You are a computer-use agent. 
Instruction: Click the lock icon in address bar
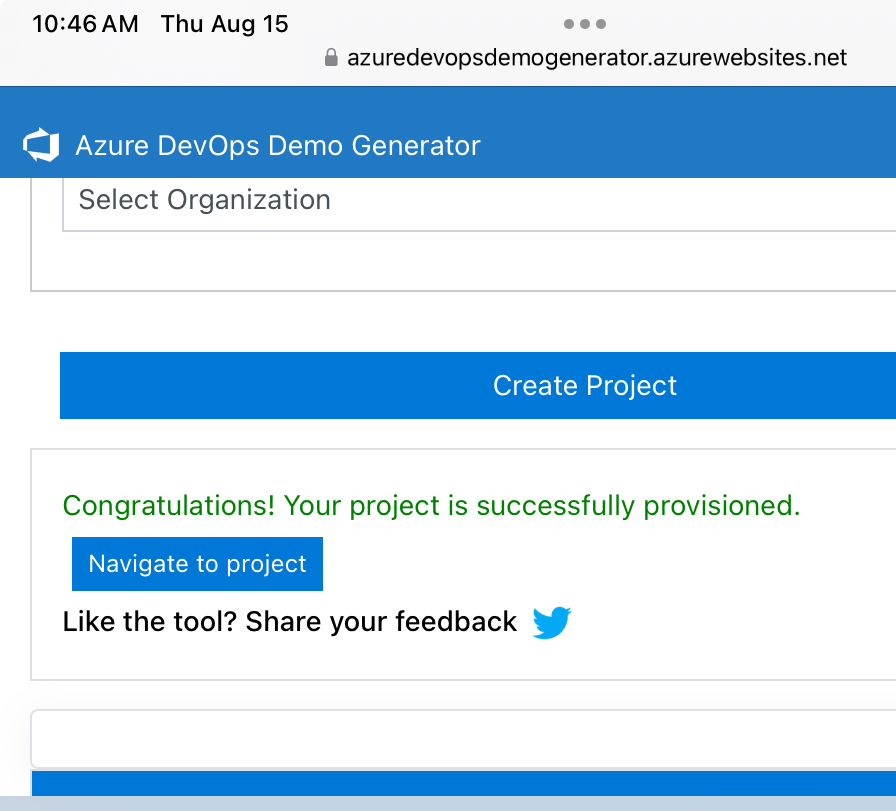[x=331, y=57]
